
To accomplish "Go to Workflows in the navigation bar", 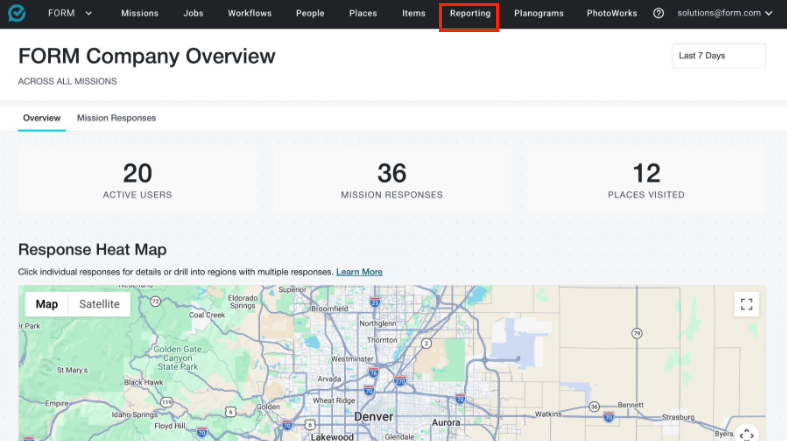I will [x=249, y=14].
